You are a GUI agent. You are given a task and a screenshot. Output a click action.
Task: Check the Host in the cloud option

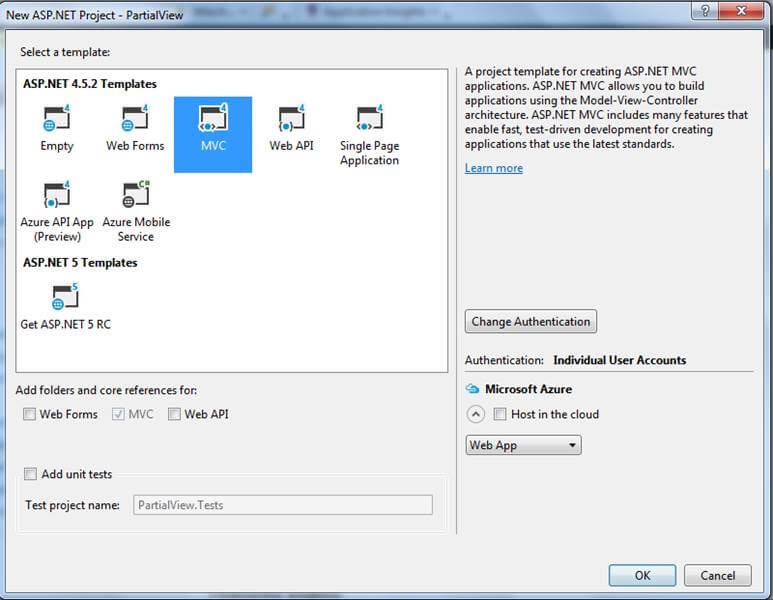[500, 414]
